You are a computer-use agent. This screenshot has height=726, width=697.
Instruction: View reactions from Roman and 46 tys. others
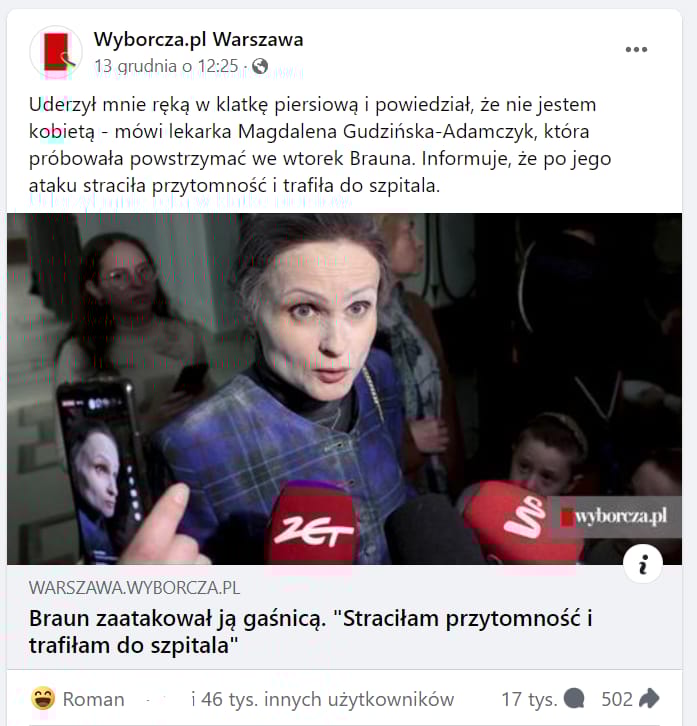[x=242, y=699]
